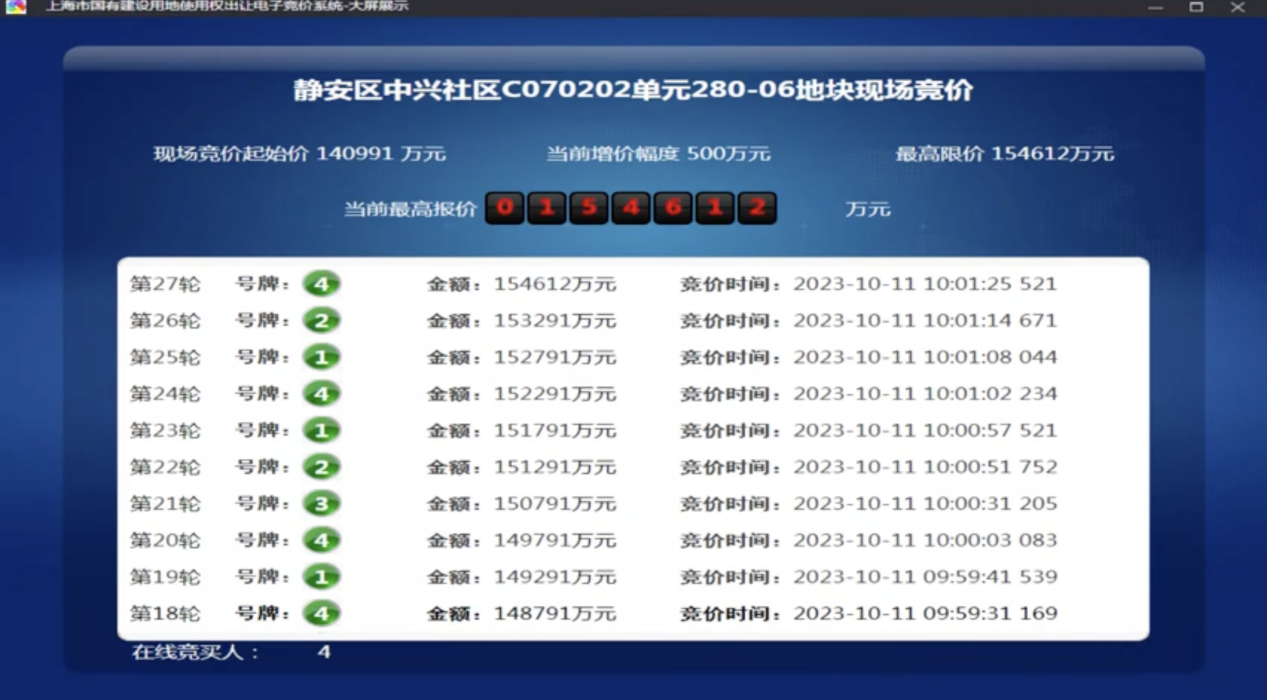Click the 第25轮 round label
The height and width of the screenshot is (700, 1267).
pyautogui.click(x=165, y=357)
